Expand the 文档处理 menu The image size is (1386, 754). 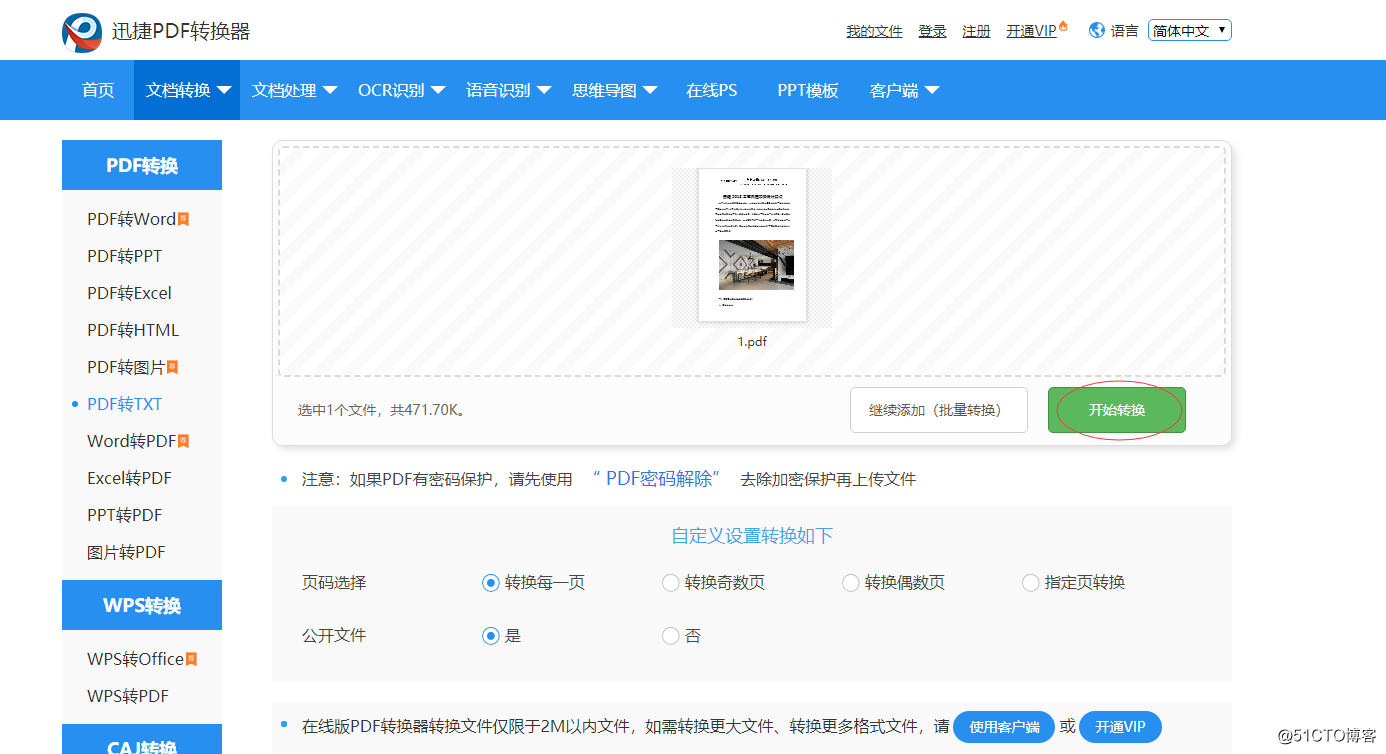[x=294, y=90]
